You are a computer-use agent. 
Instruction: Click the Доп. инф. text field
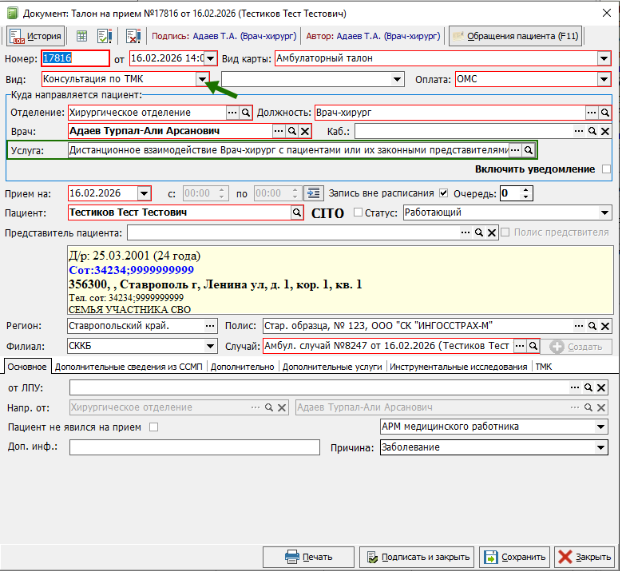(x=194, y=447)
